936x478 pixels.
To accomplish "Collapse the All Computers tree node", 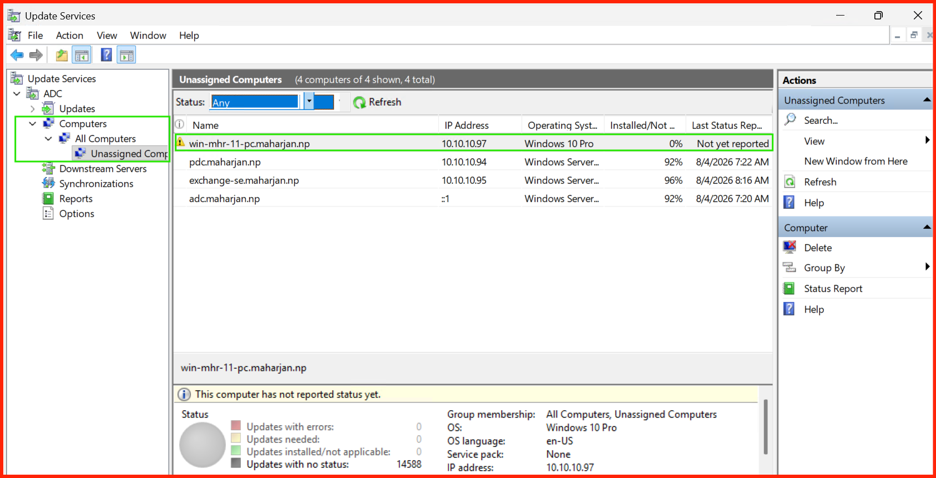I will click(x=48, y=139).
